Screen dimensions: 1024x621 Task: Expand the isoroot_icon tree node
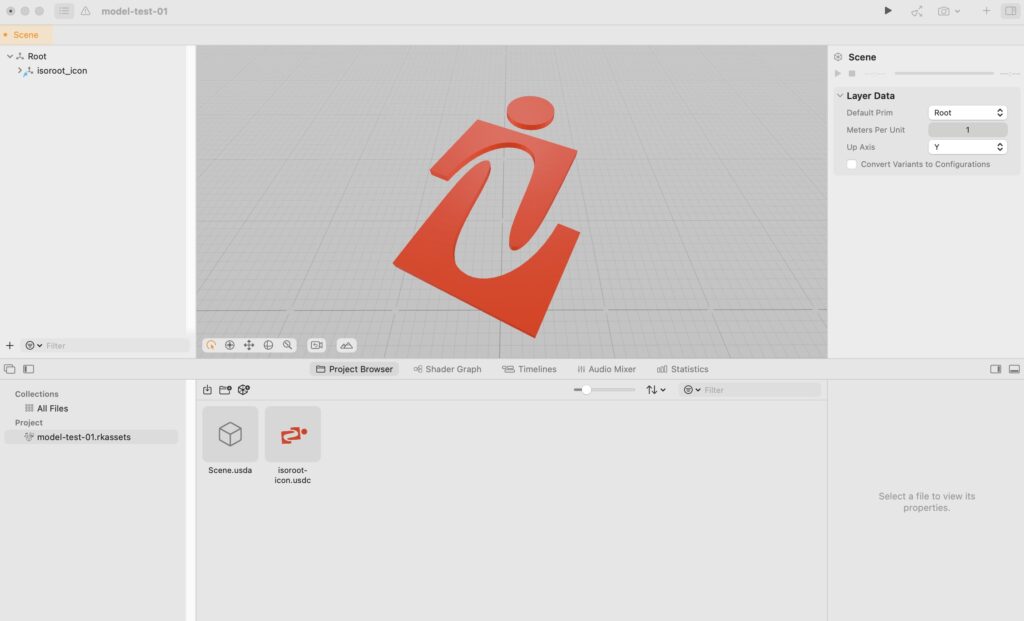(x=20, y=70)
